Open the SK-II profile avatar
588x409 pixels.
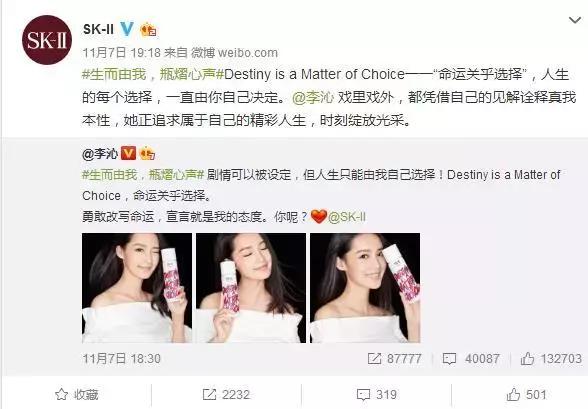click(47, 40)
